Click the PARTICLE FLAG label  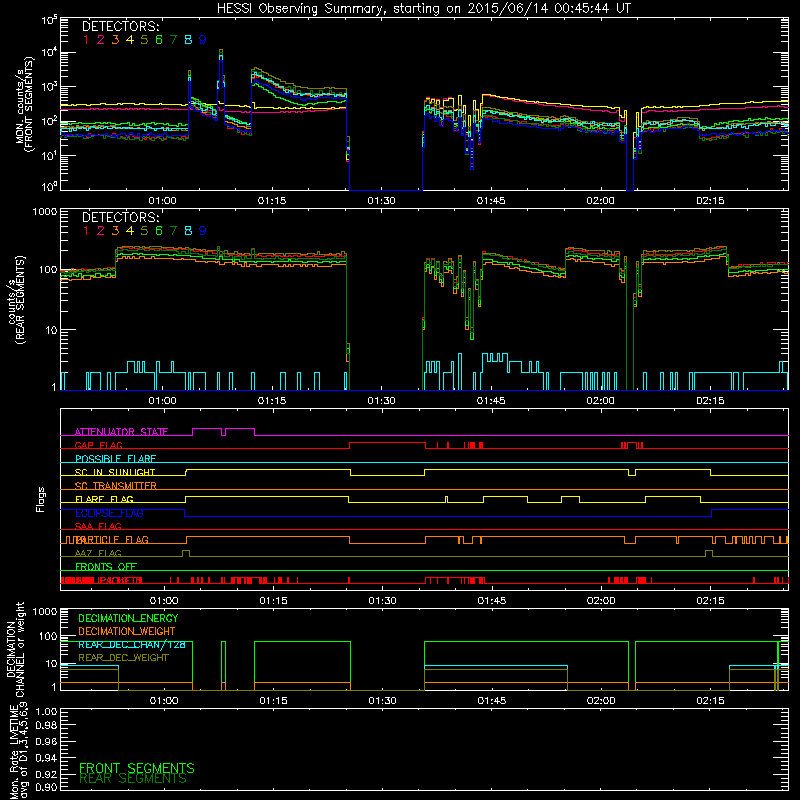(x=112, y=540)
